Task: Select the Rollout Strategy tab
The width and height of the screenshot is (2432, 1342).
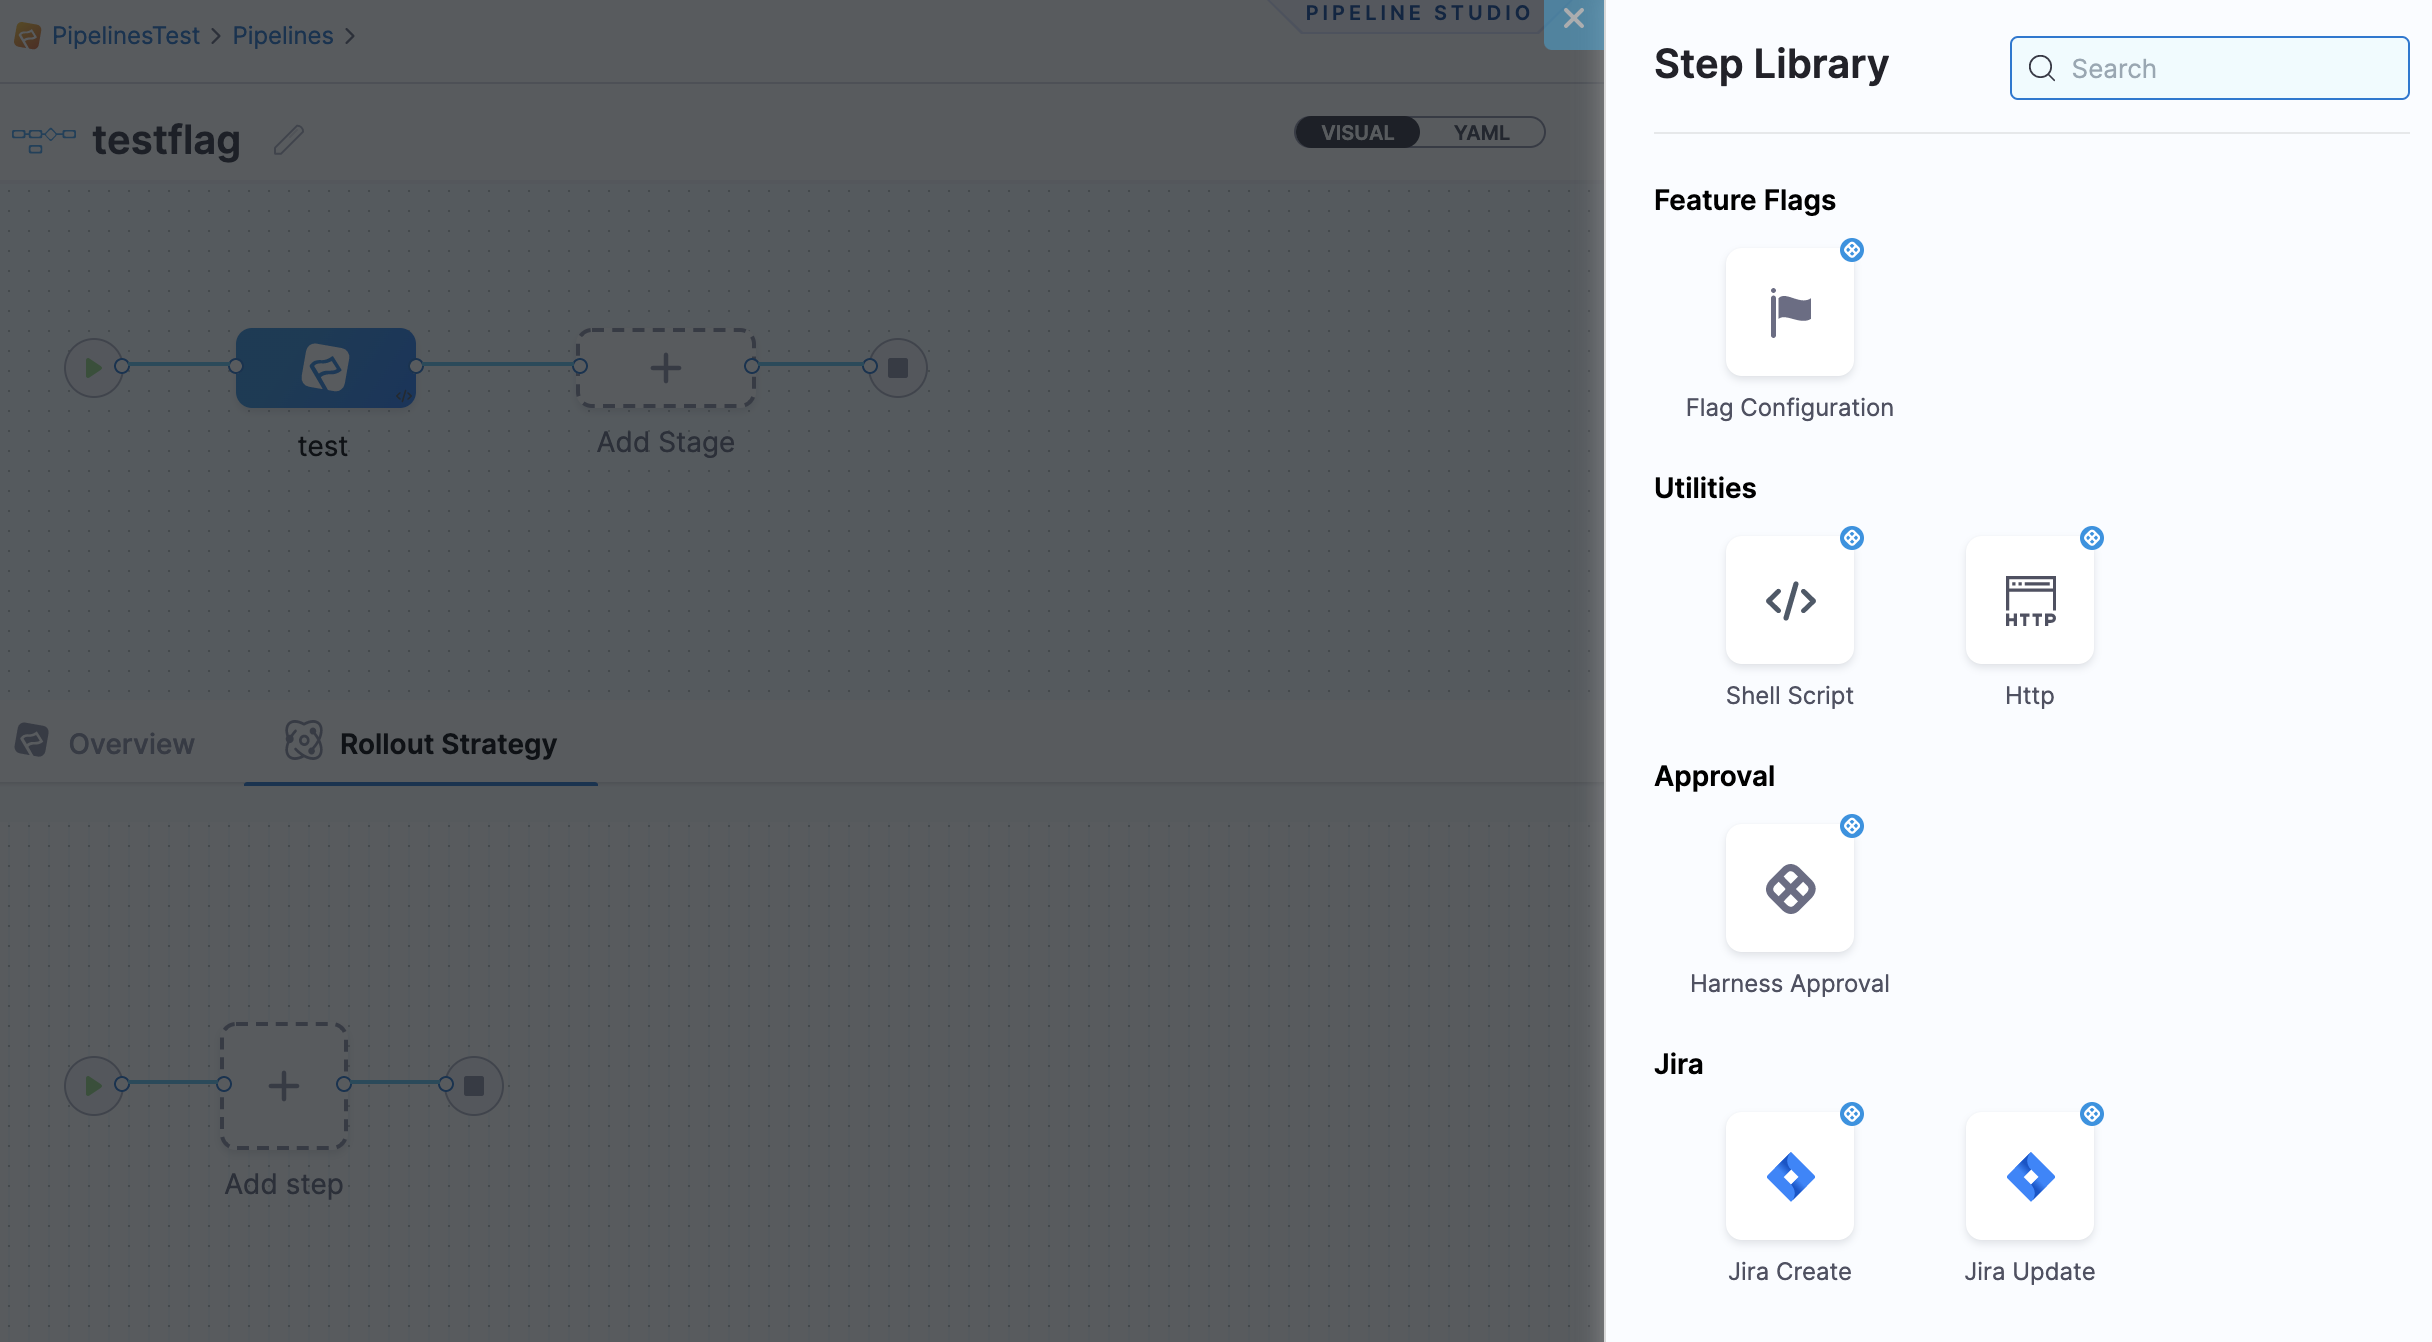Action: pos(448,742)
